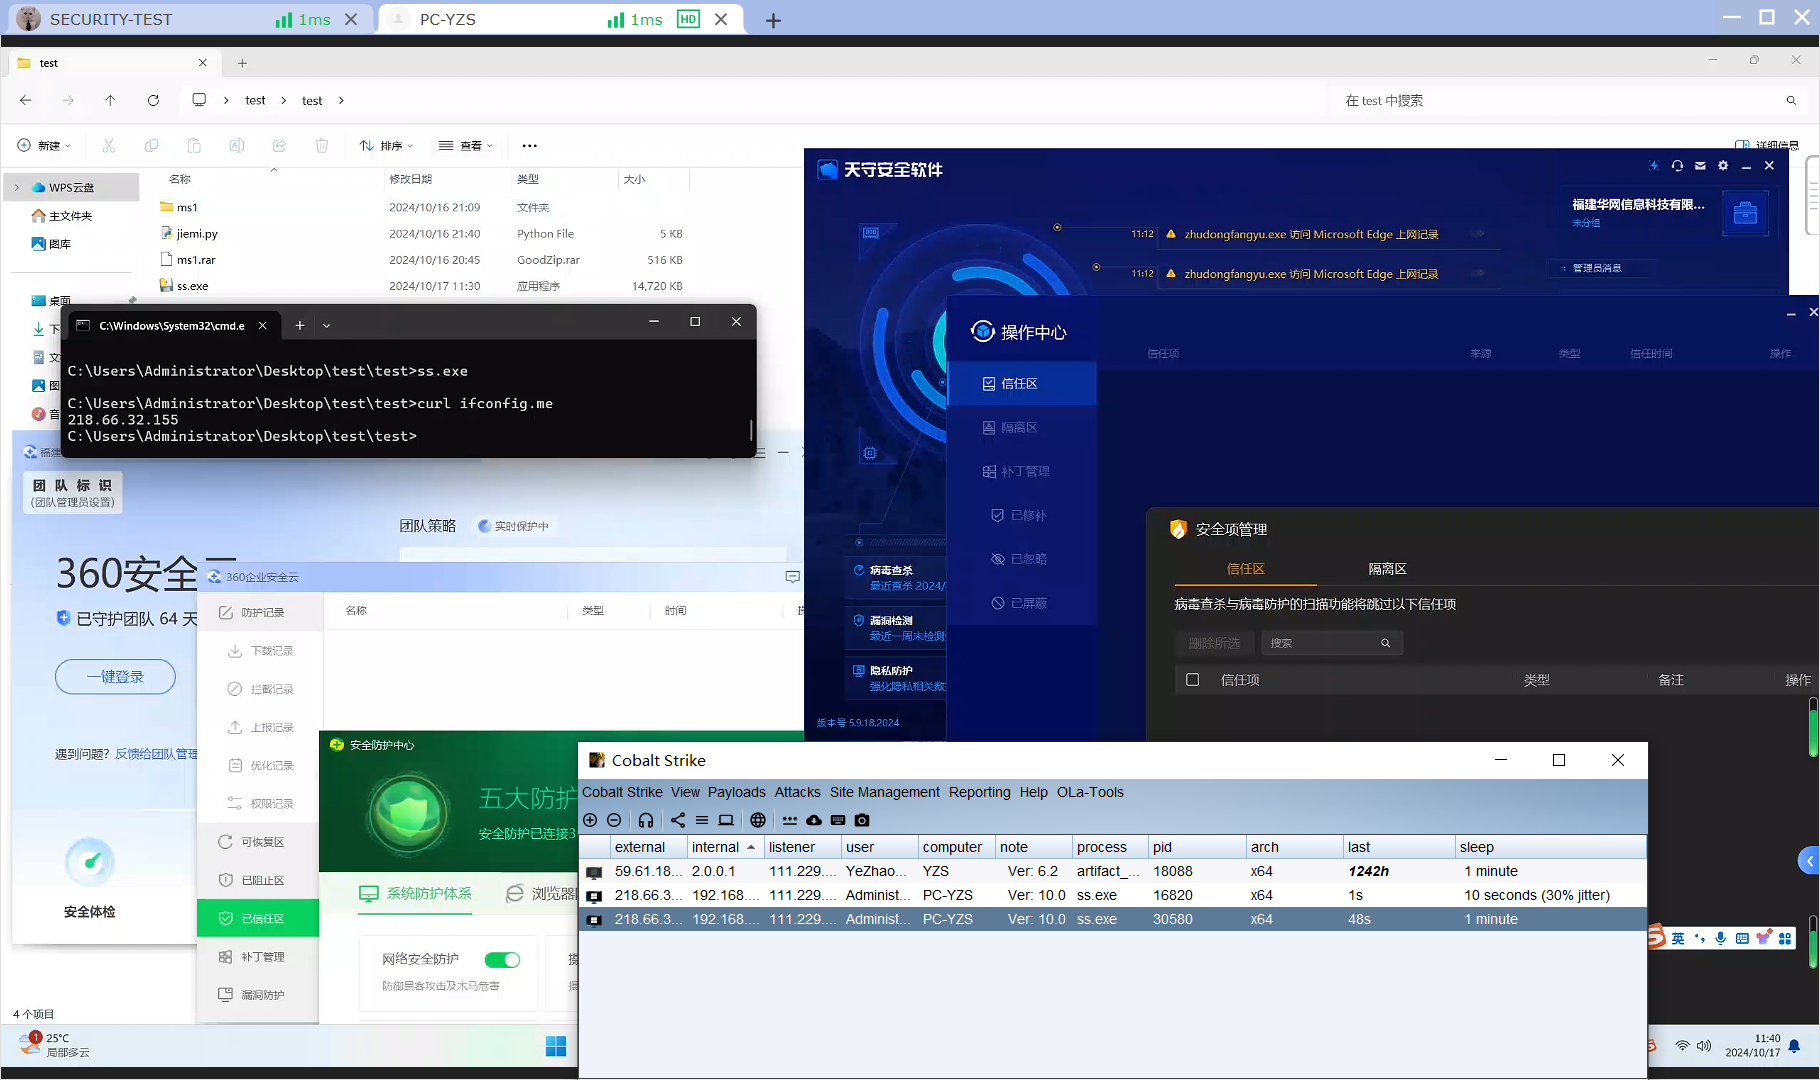Open 防护记录 in 360企业安全云 sidebar
The width and height of the screenshot is (1820, 1080).
pos(259,612)
